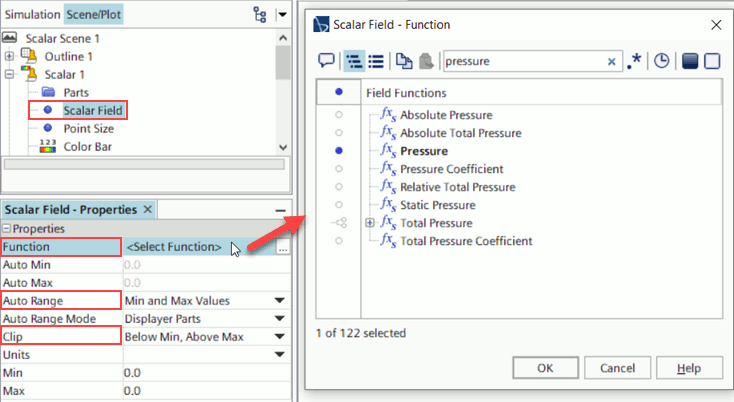Switch to the Scene/Plot tab
Image resolution: width=734 pixels, height=402 pixels.
[x=95, y=14]
